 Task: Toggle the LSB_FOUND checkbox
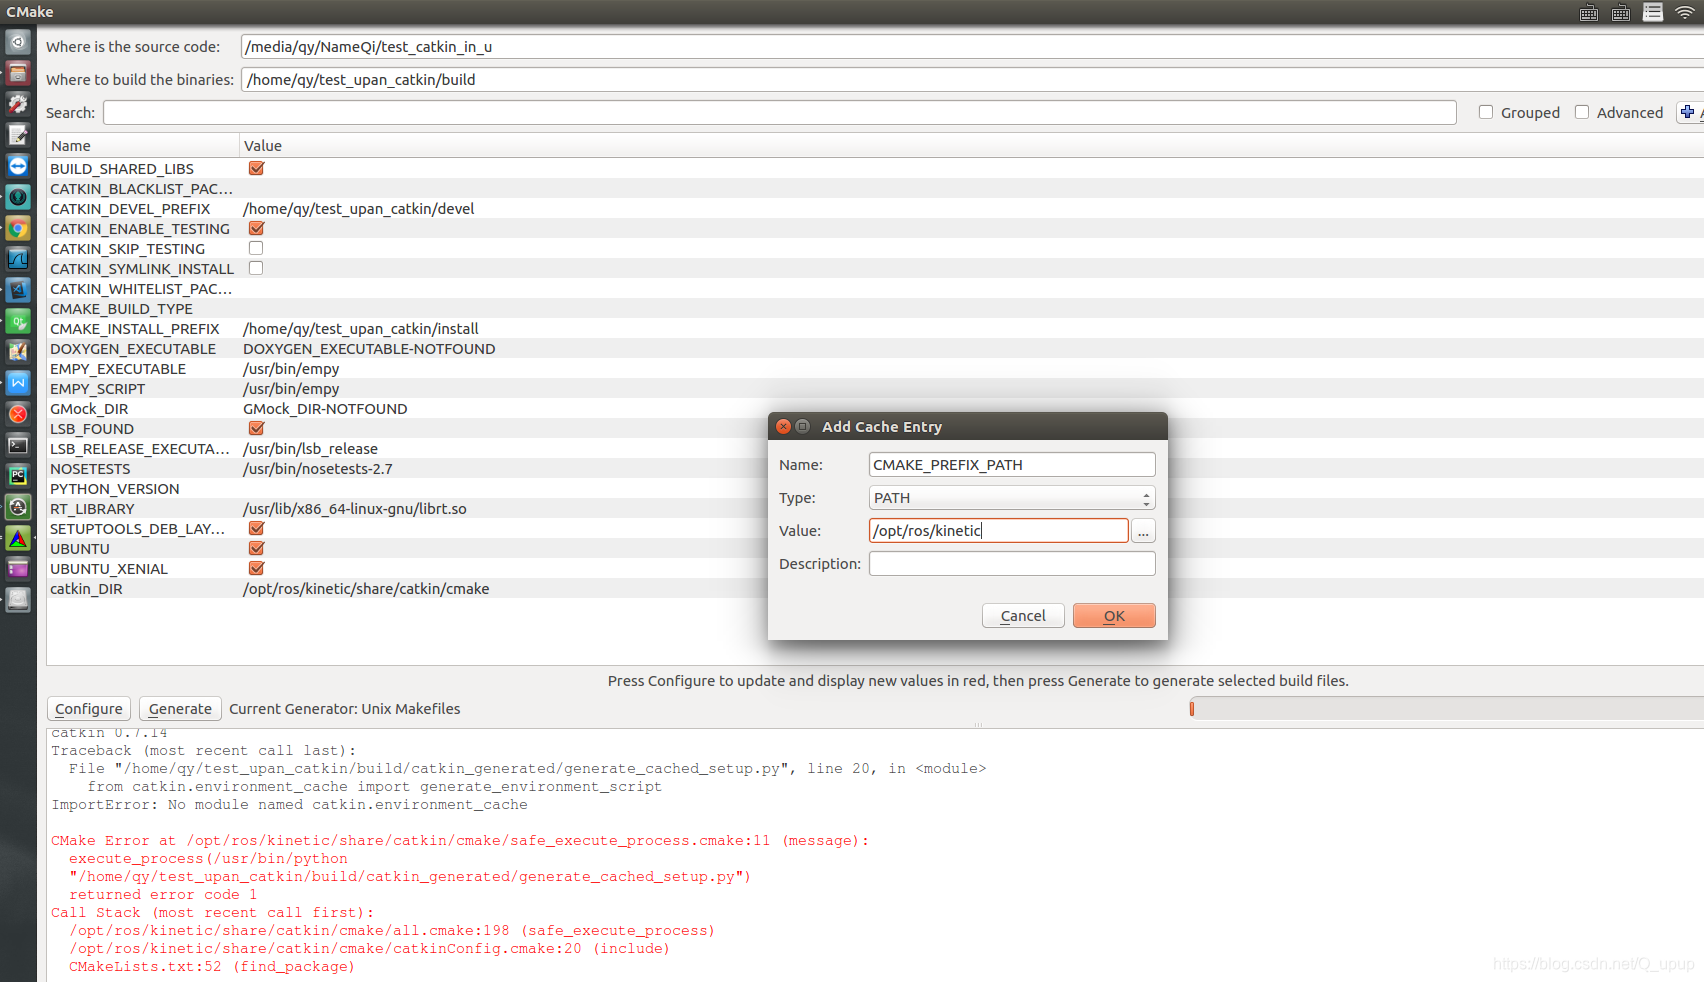(x=256, y=428)
